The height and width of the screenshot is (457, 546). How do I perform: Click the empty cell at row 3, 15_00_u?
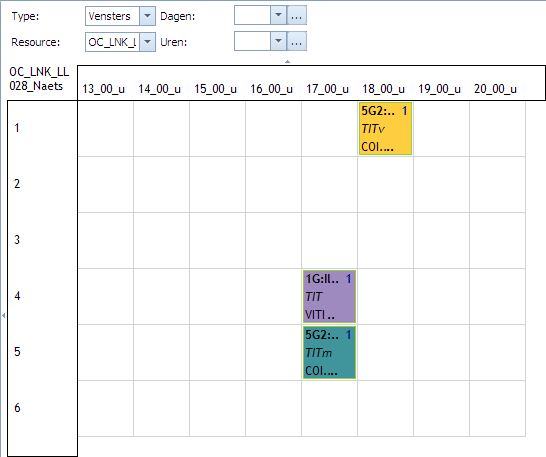pyautogui.click(x=217, y=240)
